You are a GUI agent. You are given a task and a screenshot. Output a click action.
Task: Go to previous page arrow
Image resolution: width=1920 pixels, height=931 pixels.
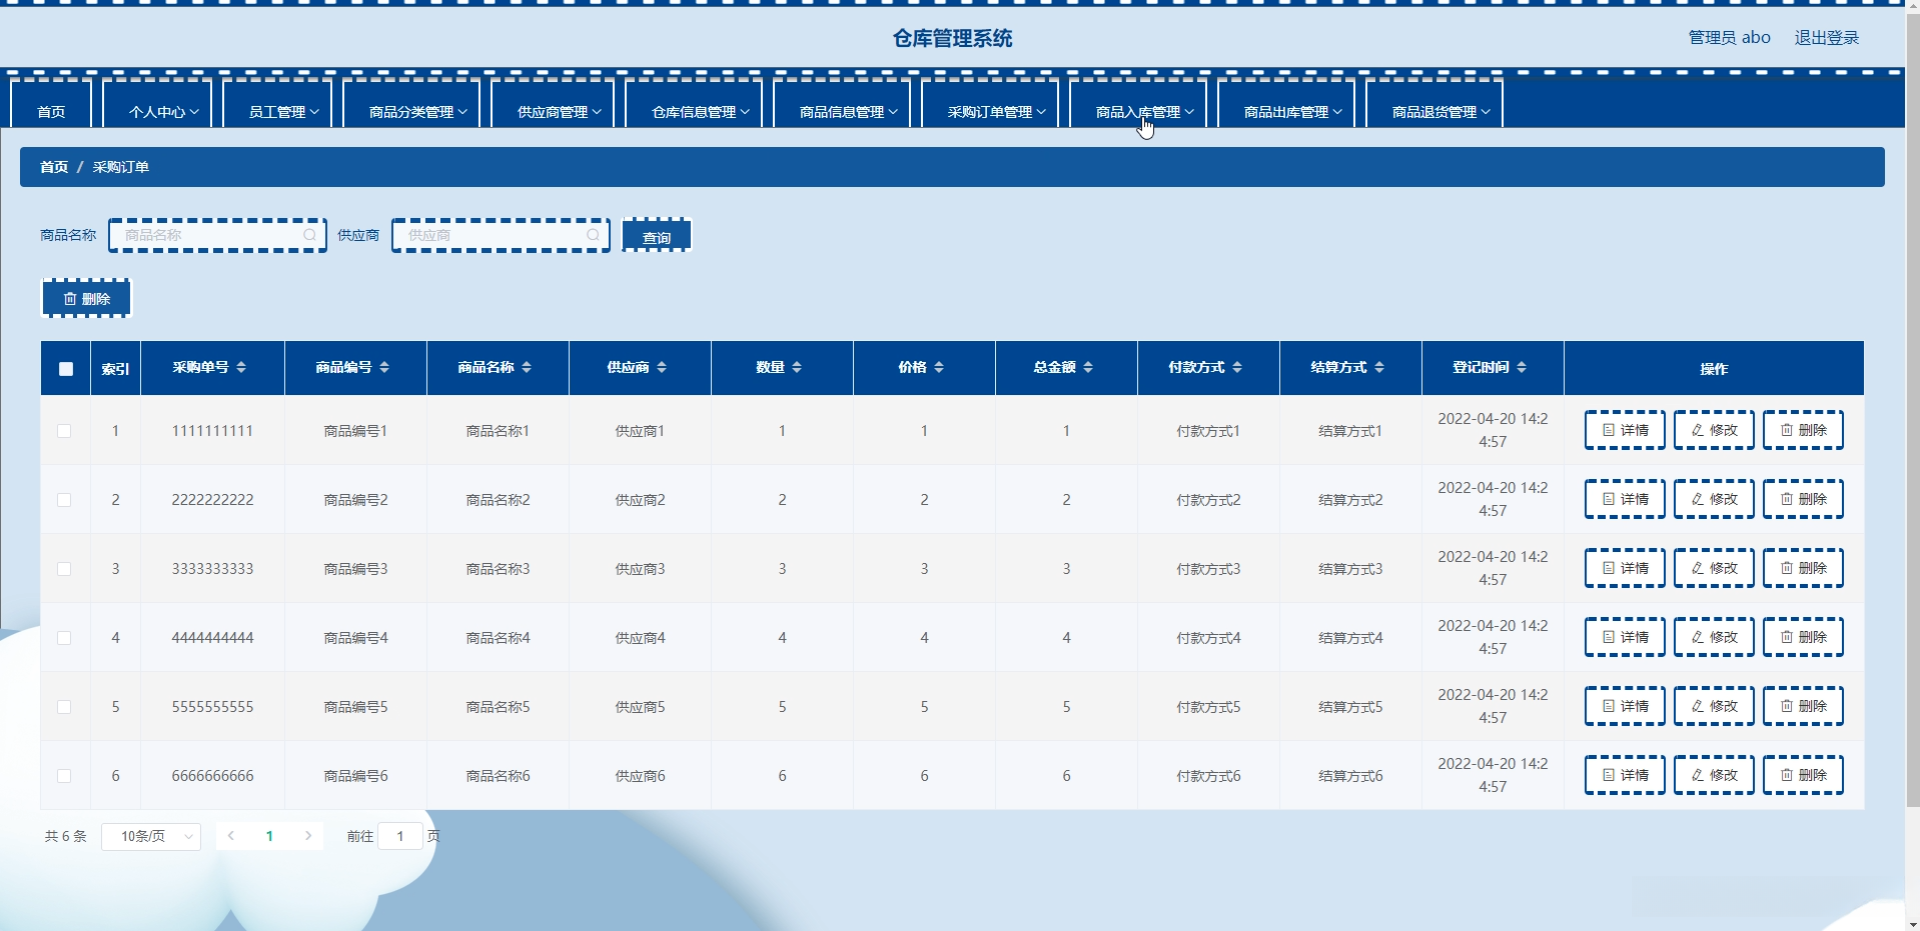coord(231,836)
